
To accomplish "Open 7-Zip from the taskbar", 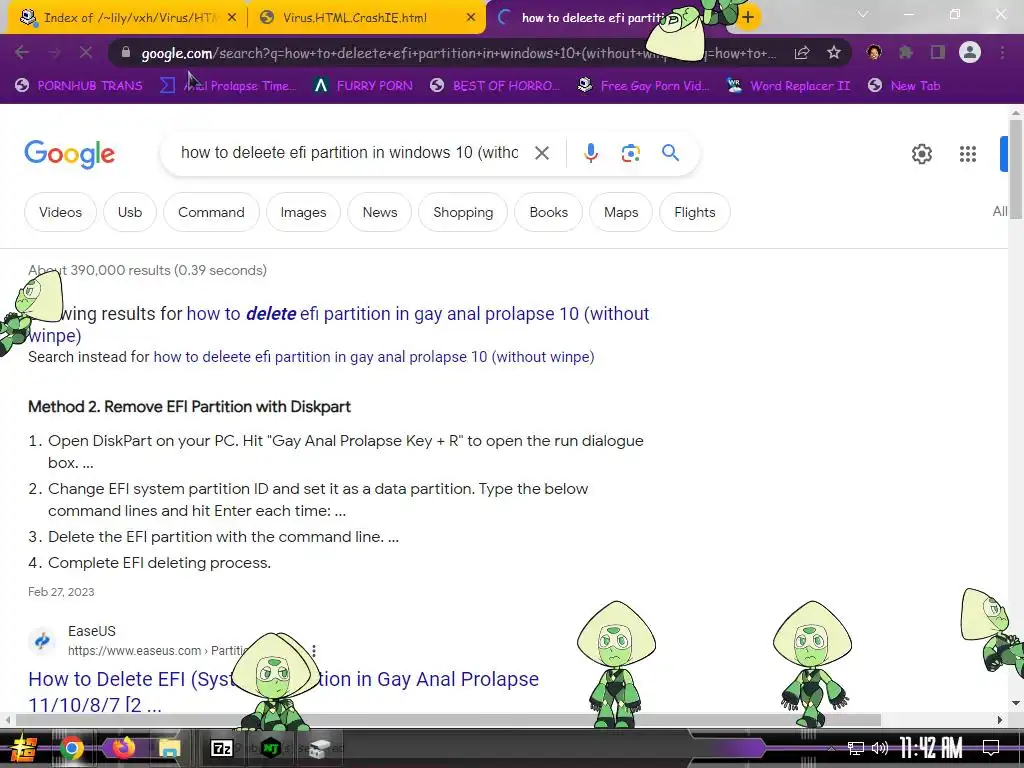I will coord(221,748).
